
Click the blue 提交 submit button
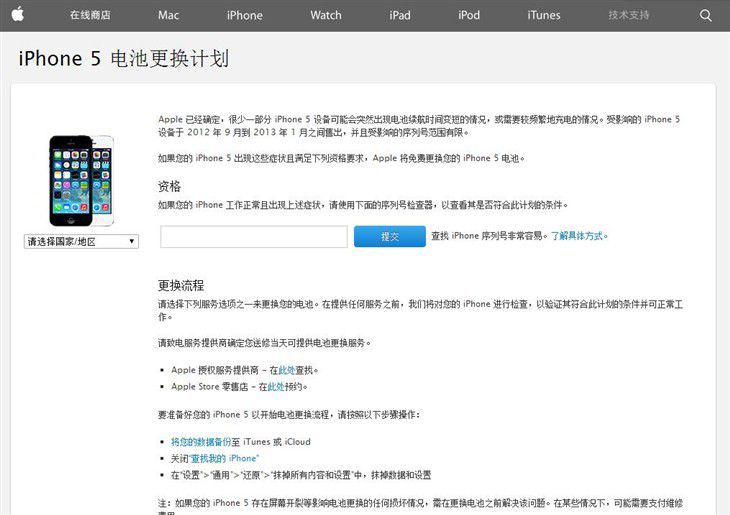390,236
